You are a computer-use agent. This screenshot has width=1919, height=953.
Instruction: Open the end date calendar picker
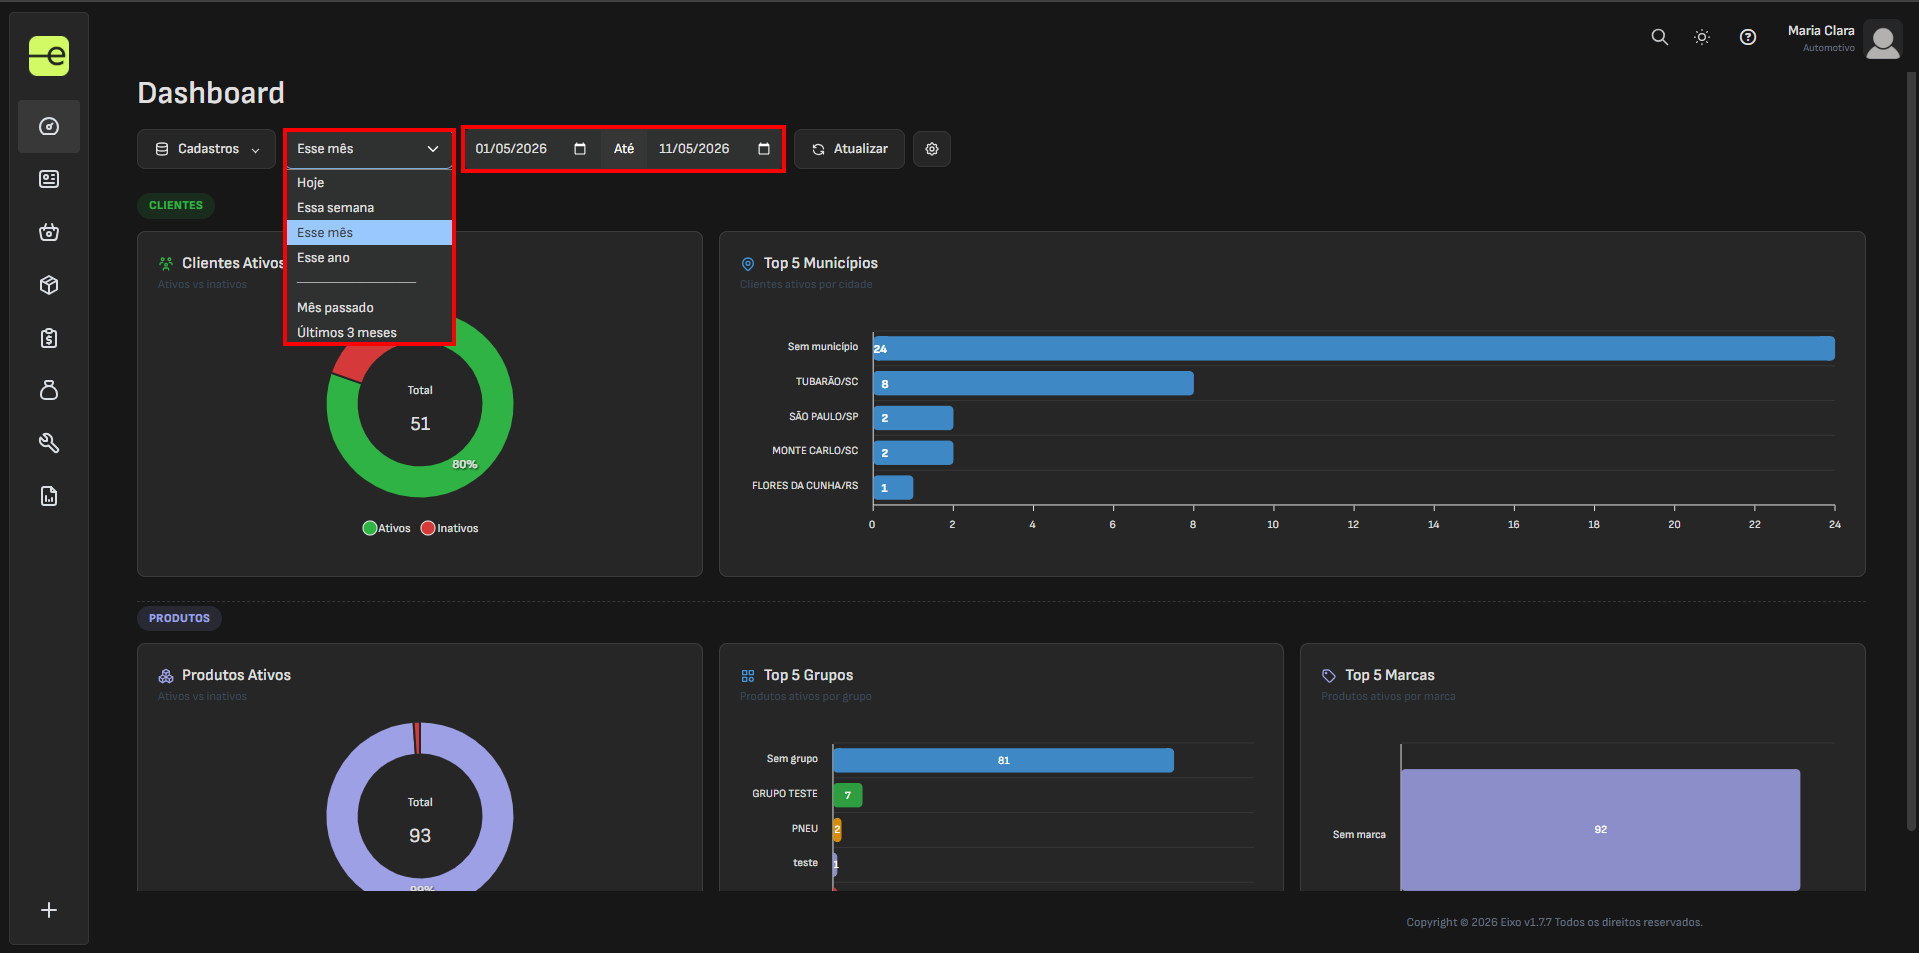[764, 149]
